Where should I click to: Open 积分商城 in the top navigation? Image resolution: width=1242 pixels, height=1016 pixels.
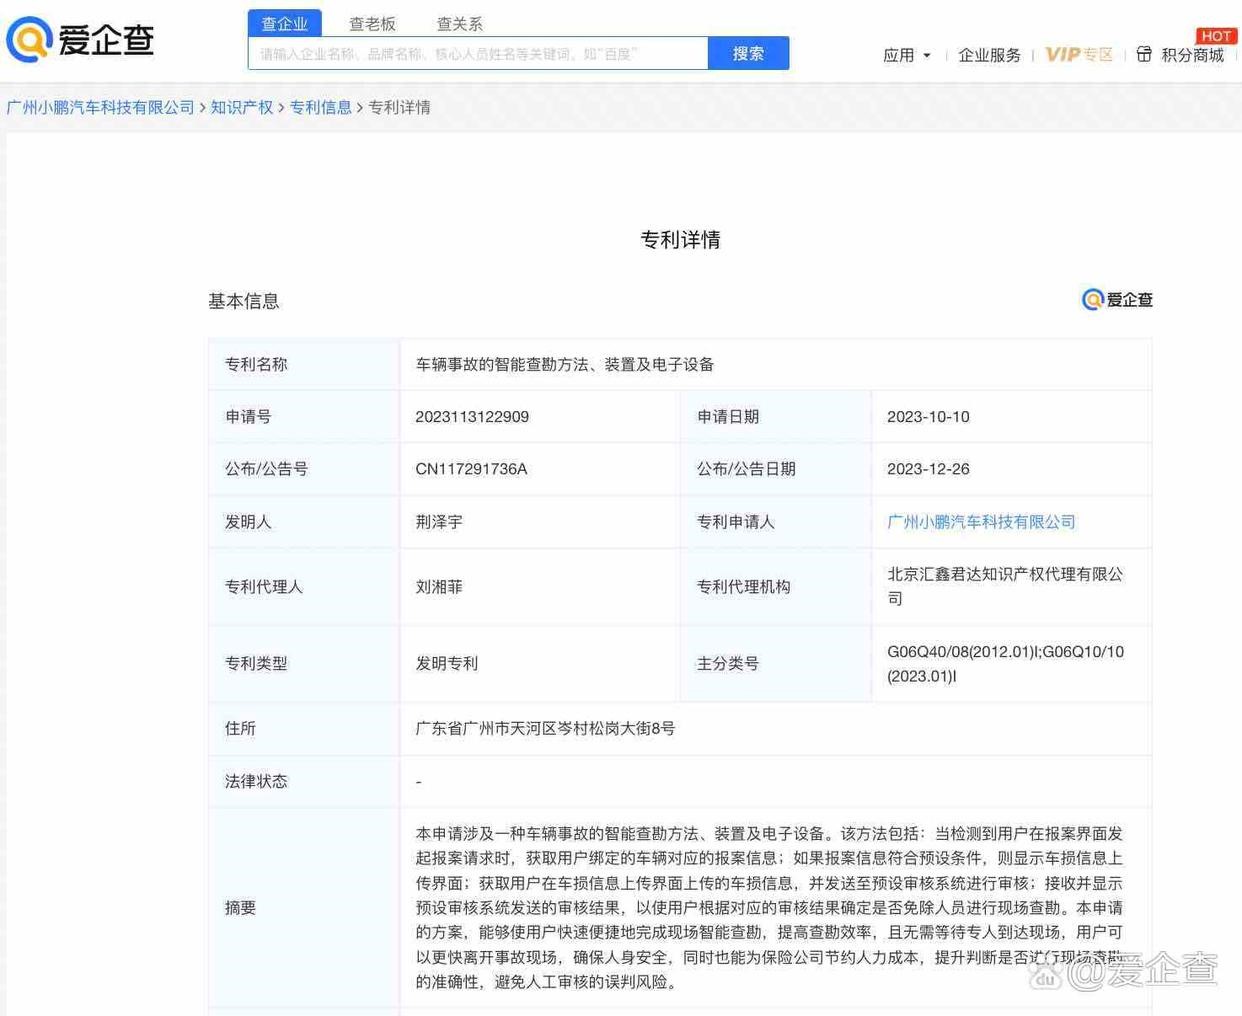point(1192,55)
